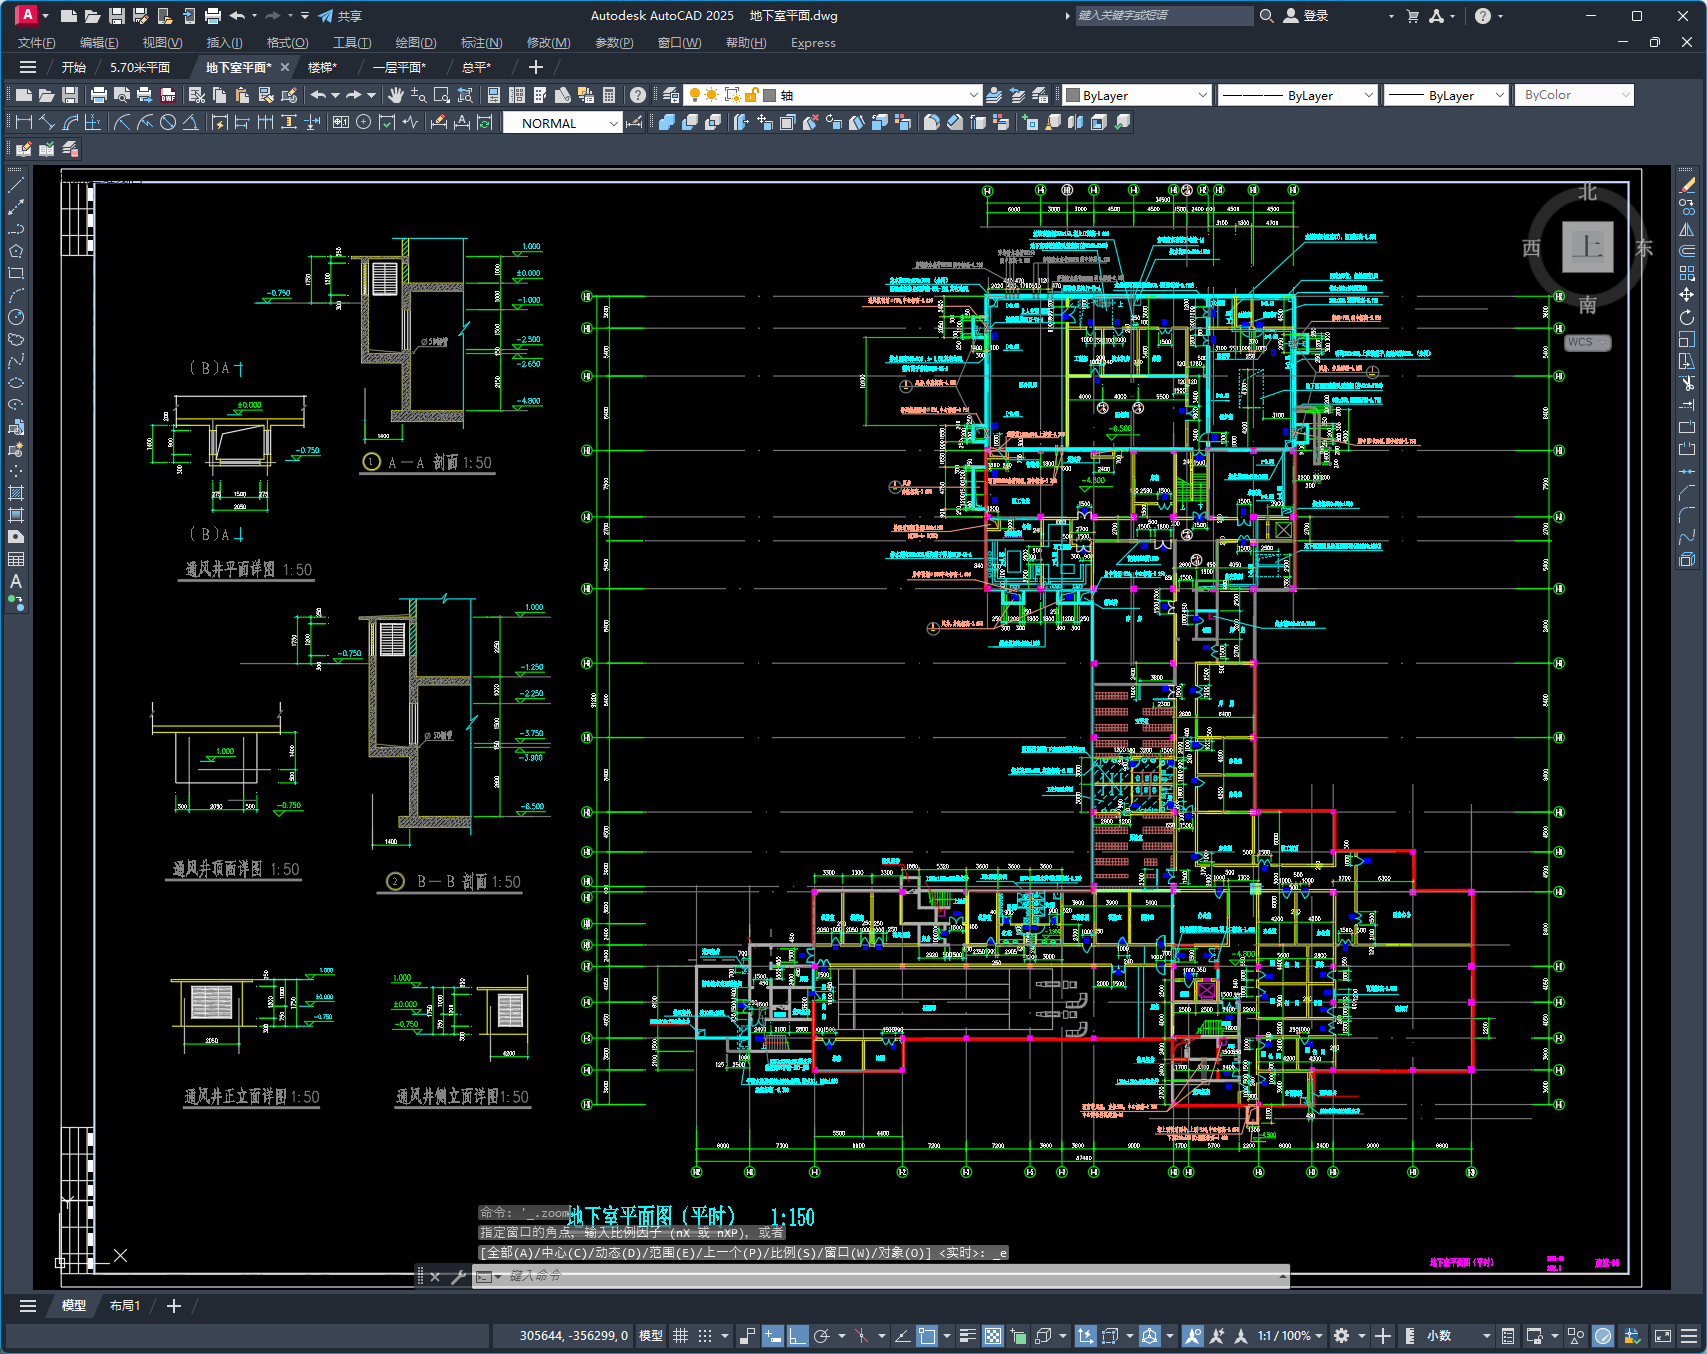This screenshot has height=1354, width=1707.
Task: Expand the undo history dropdown arrow
Action: (x=335, y=95)
